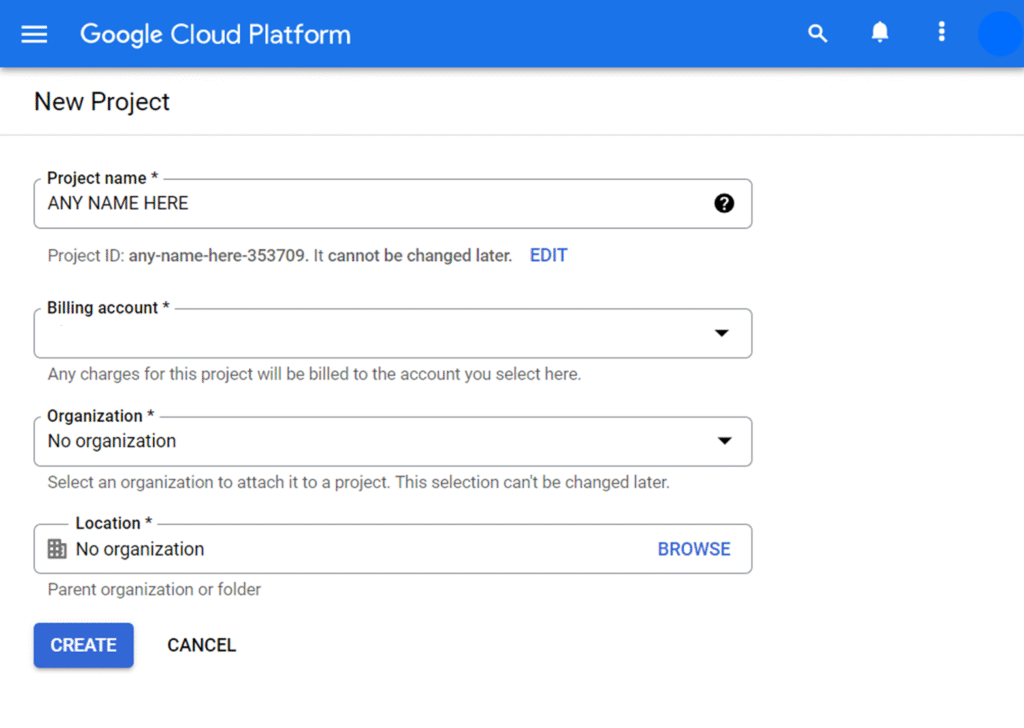Click the organization building icon in Location

(x=57, y=548)
